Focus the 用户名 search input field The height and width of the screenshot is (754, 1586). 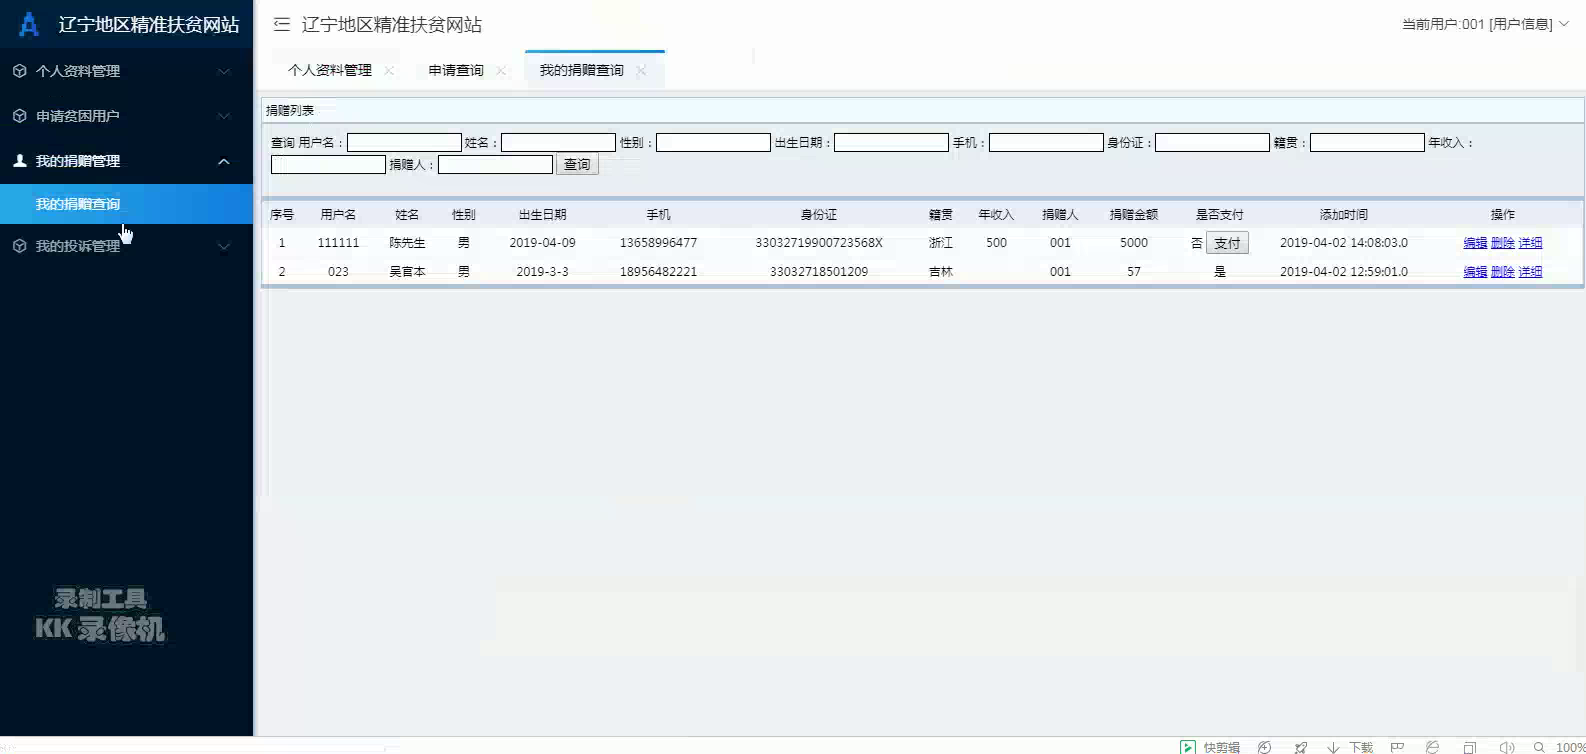404,143
